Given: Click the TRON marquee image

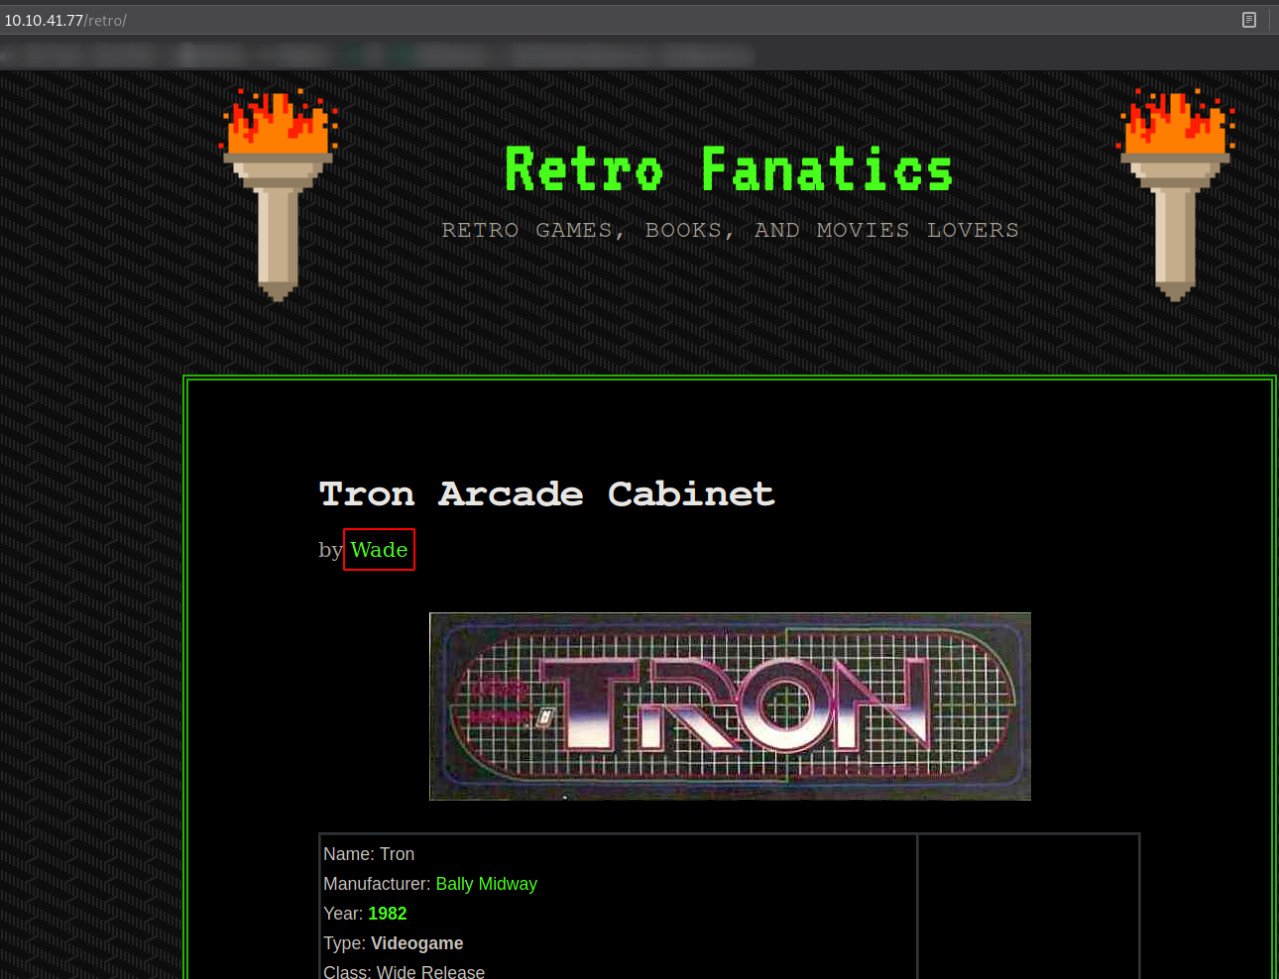Looking at the screenshot, I should 730,706.
